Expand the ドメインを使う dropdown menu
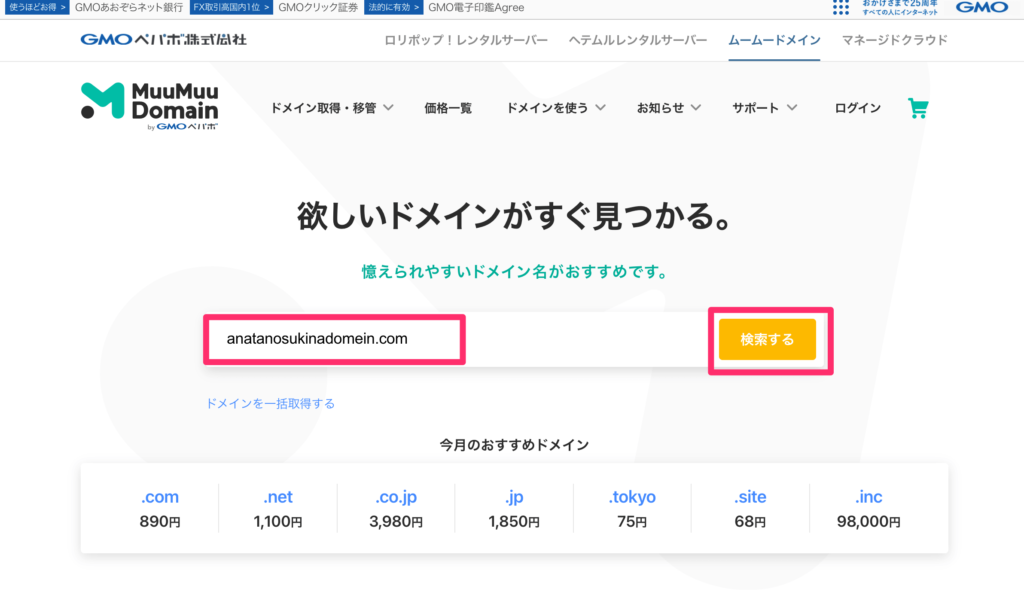 tap(555, 108)
